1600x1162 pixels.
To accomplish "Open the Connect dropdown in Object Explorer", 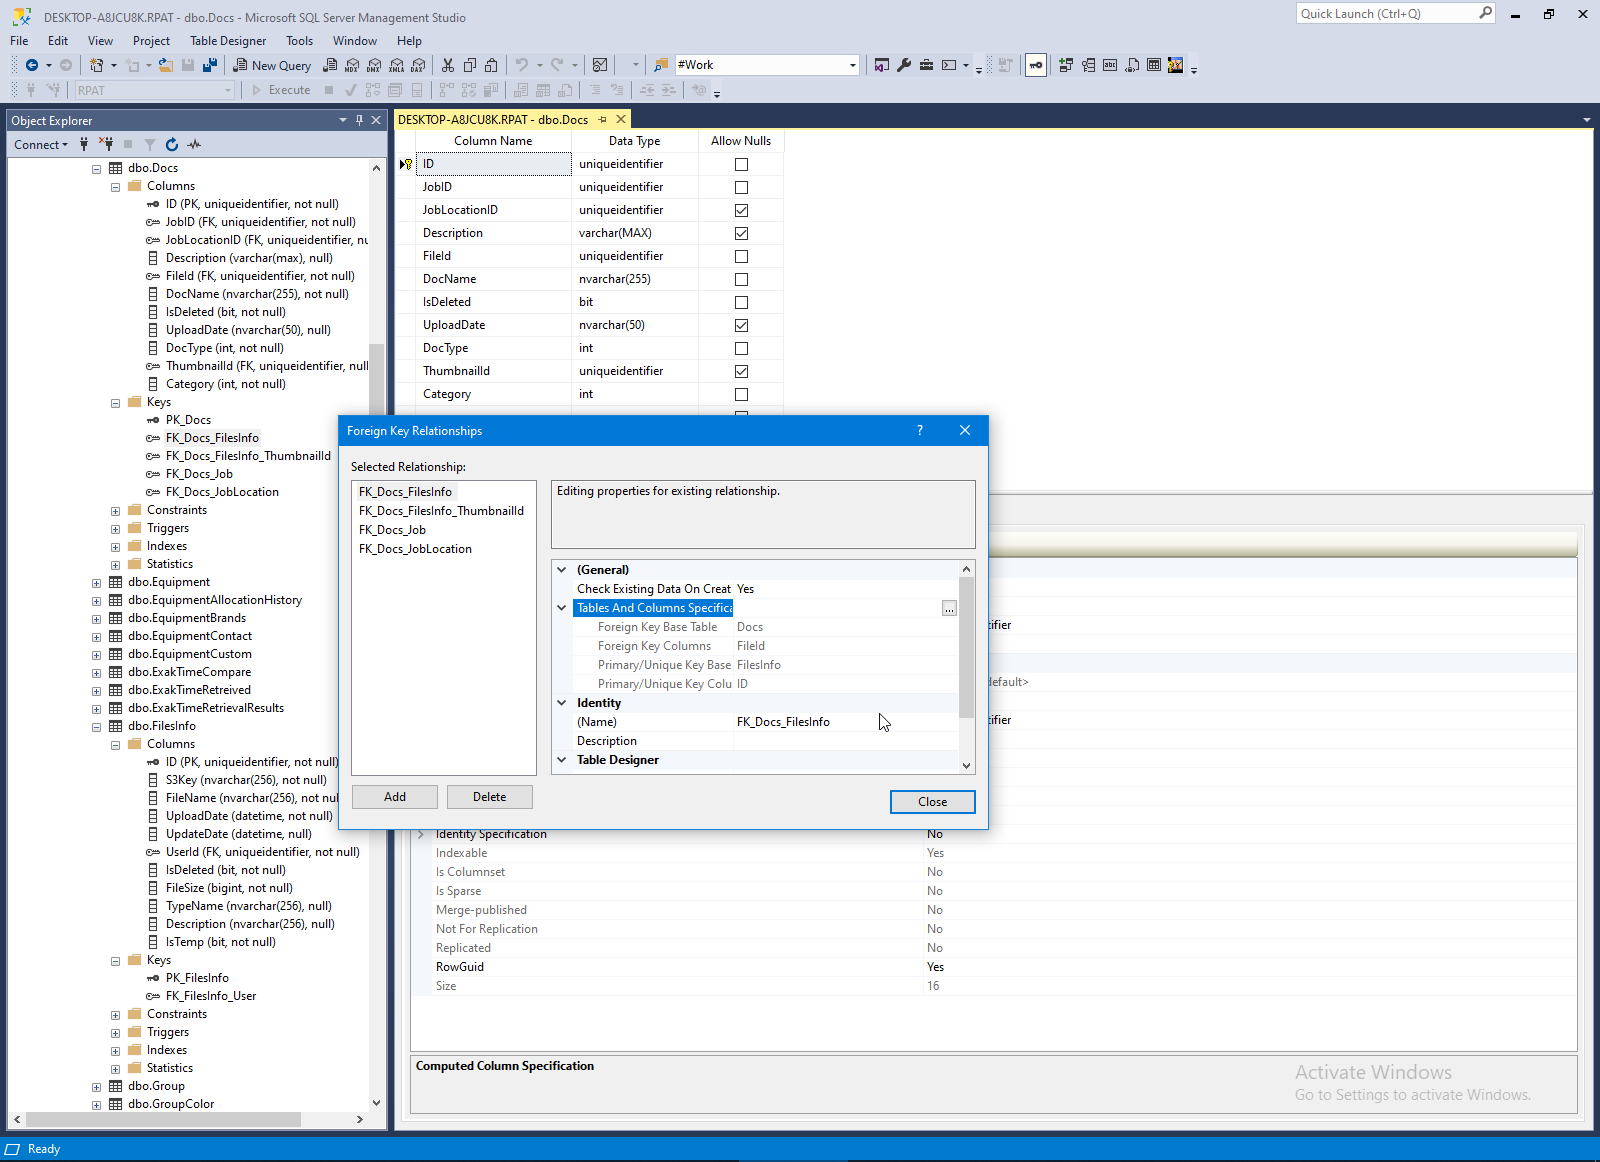I will (41, 144).
